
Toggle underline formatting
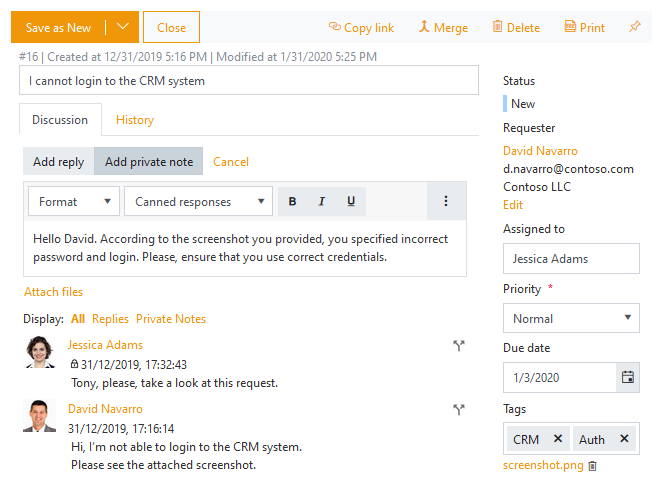point(351,201)
